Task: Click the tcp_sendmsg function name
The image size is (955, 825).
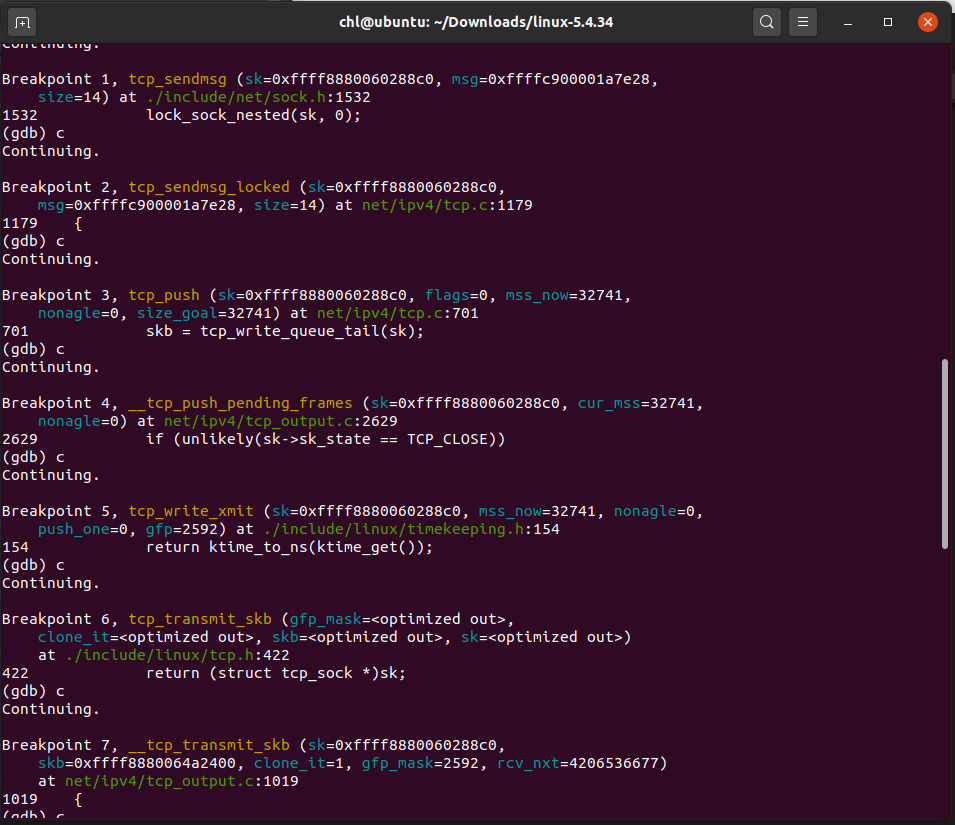Action: [x=177, y=79]
